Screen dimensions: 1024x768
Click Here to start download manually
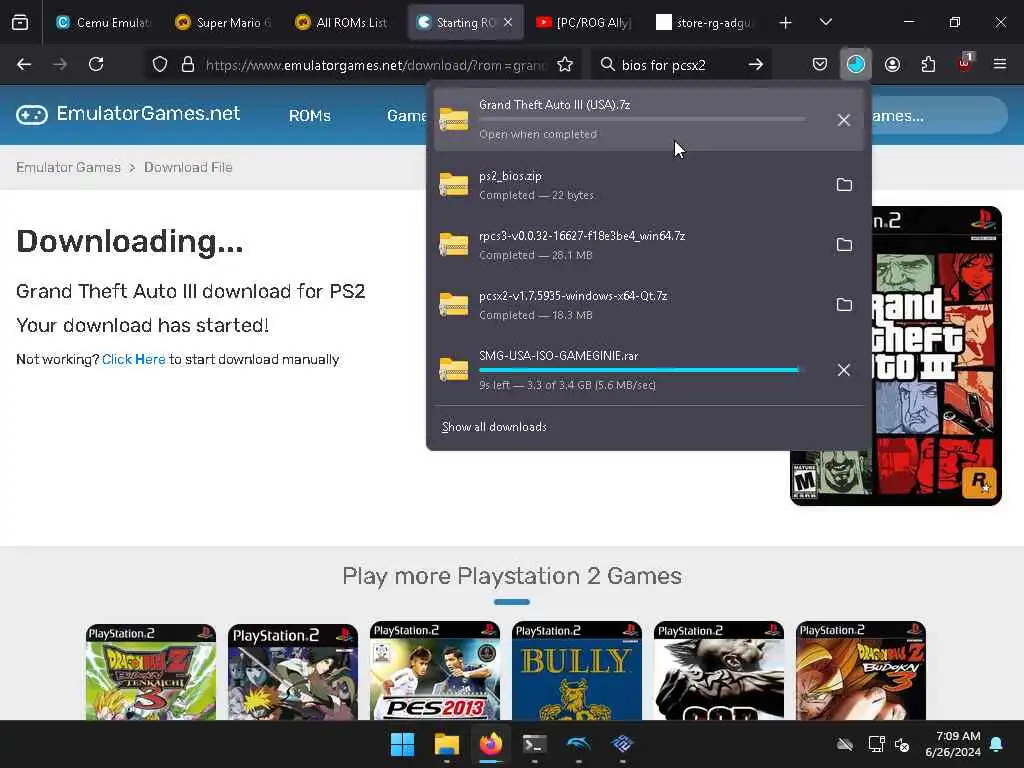[133, 359]
